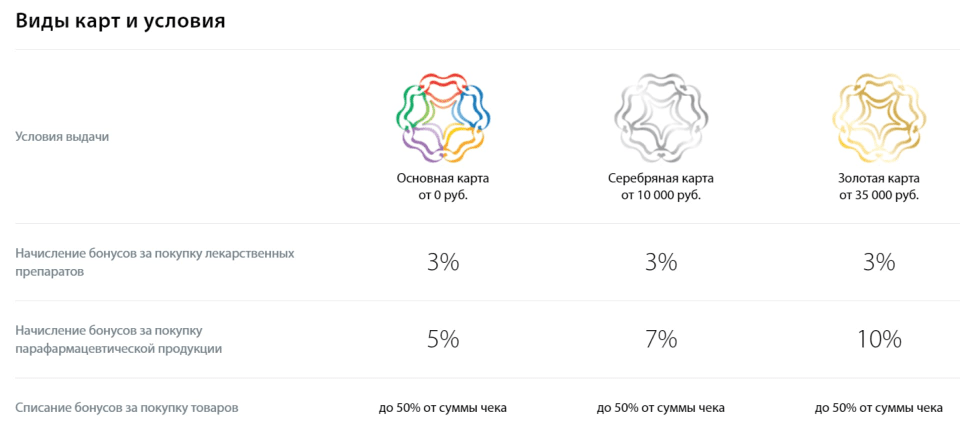Select the 'Золотая карта от 35 000 руб.' label

click(878, 187)
